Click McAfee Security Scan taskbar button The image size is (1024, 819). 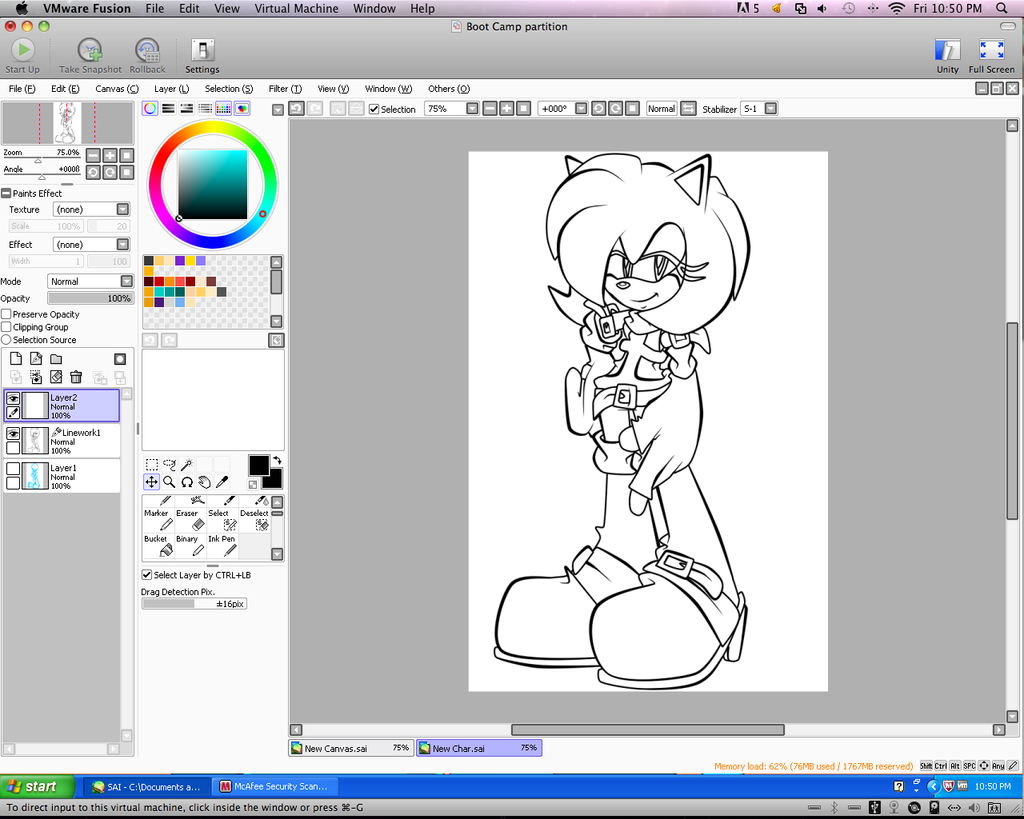274,786
